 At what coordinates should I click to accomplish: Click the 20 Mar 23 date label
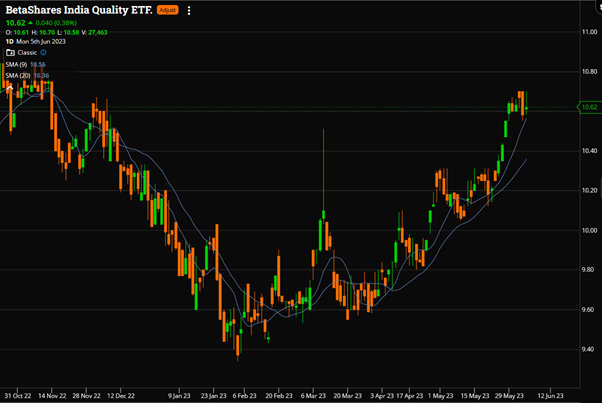point(347,396)
